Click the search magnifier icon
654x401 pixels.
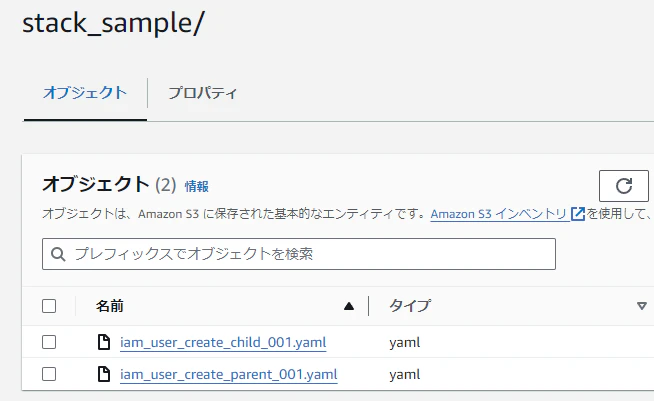(58, 254)
